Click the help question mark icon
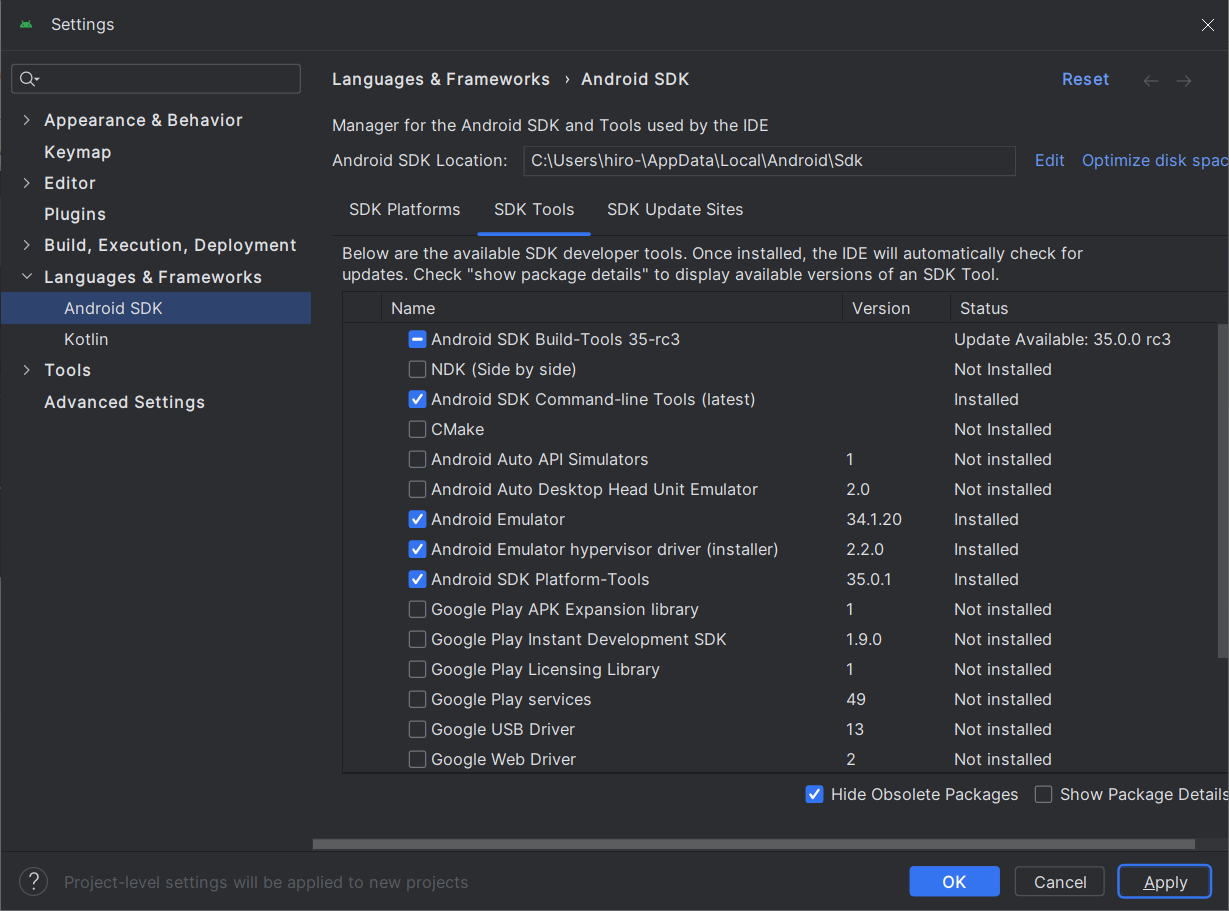Viewport: 1229px width, 911px height. point(33,881)
